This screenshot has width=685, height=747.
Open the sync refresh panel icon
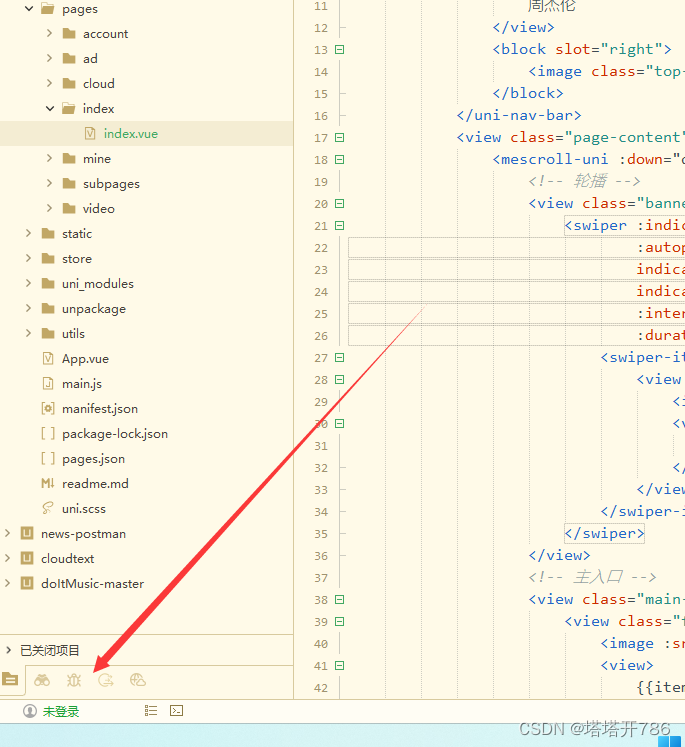point(106,680)
